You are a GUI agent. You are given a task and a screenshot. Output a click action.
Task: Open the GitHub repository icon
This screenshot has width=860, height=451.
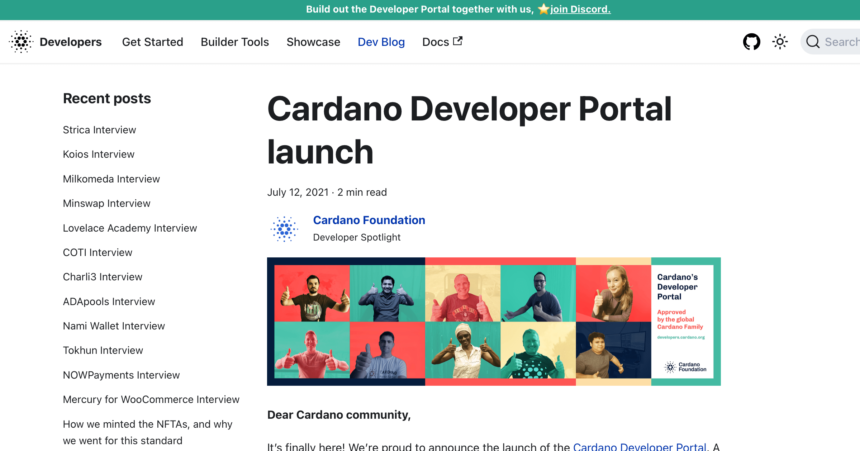tap(751, 42)
